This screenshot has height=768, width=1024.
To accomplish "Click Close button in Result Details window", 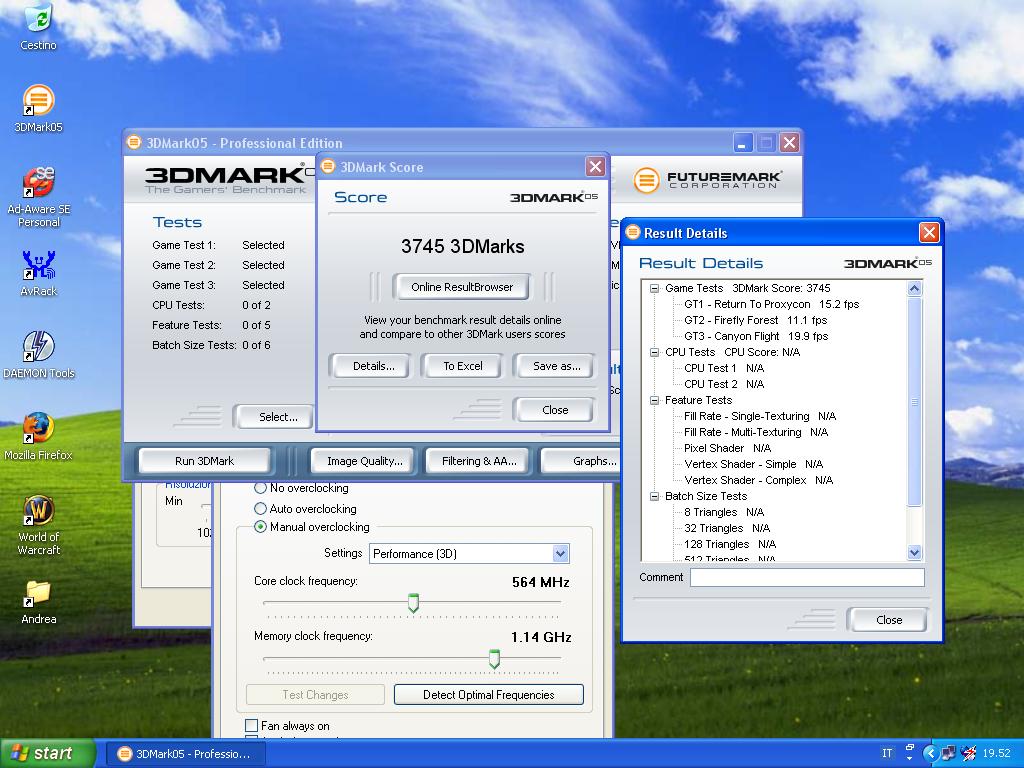I will click(888, 620).
